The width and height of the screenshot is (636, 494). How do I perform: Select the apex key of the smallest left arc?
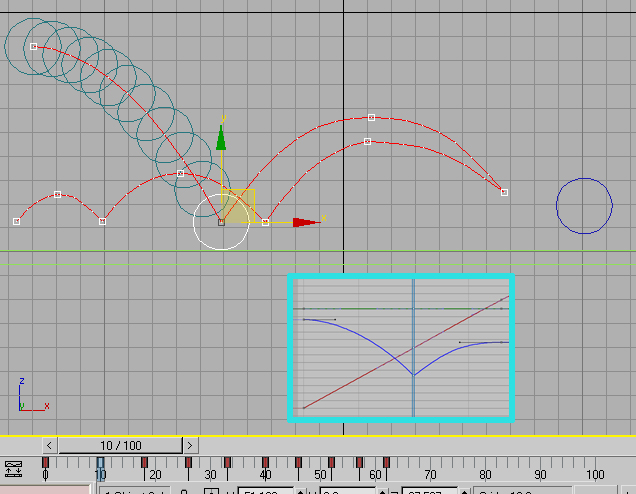[58, 195]
